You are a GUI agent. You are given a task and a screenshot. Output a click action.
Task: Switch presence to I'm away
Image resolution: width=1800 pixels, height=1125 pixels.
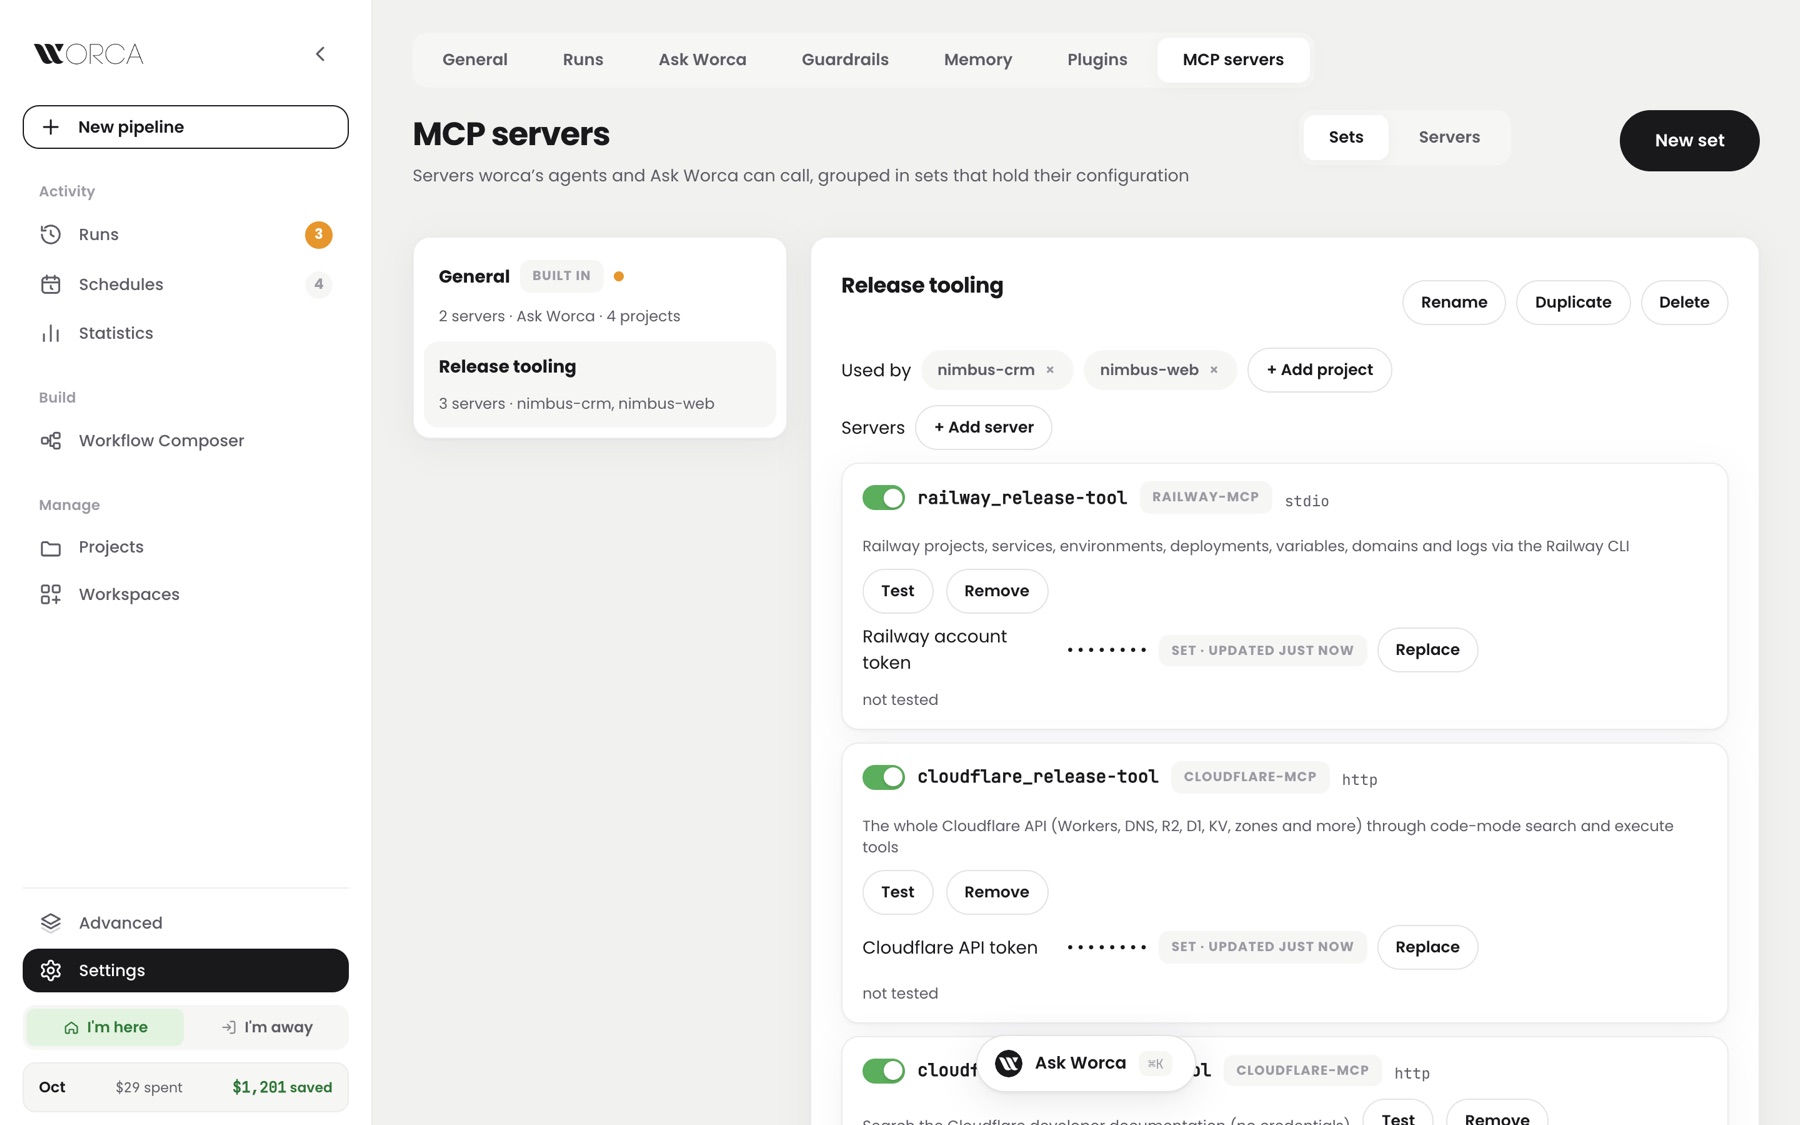coord(266,1027)
